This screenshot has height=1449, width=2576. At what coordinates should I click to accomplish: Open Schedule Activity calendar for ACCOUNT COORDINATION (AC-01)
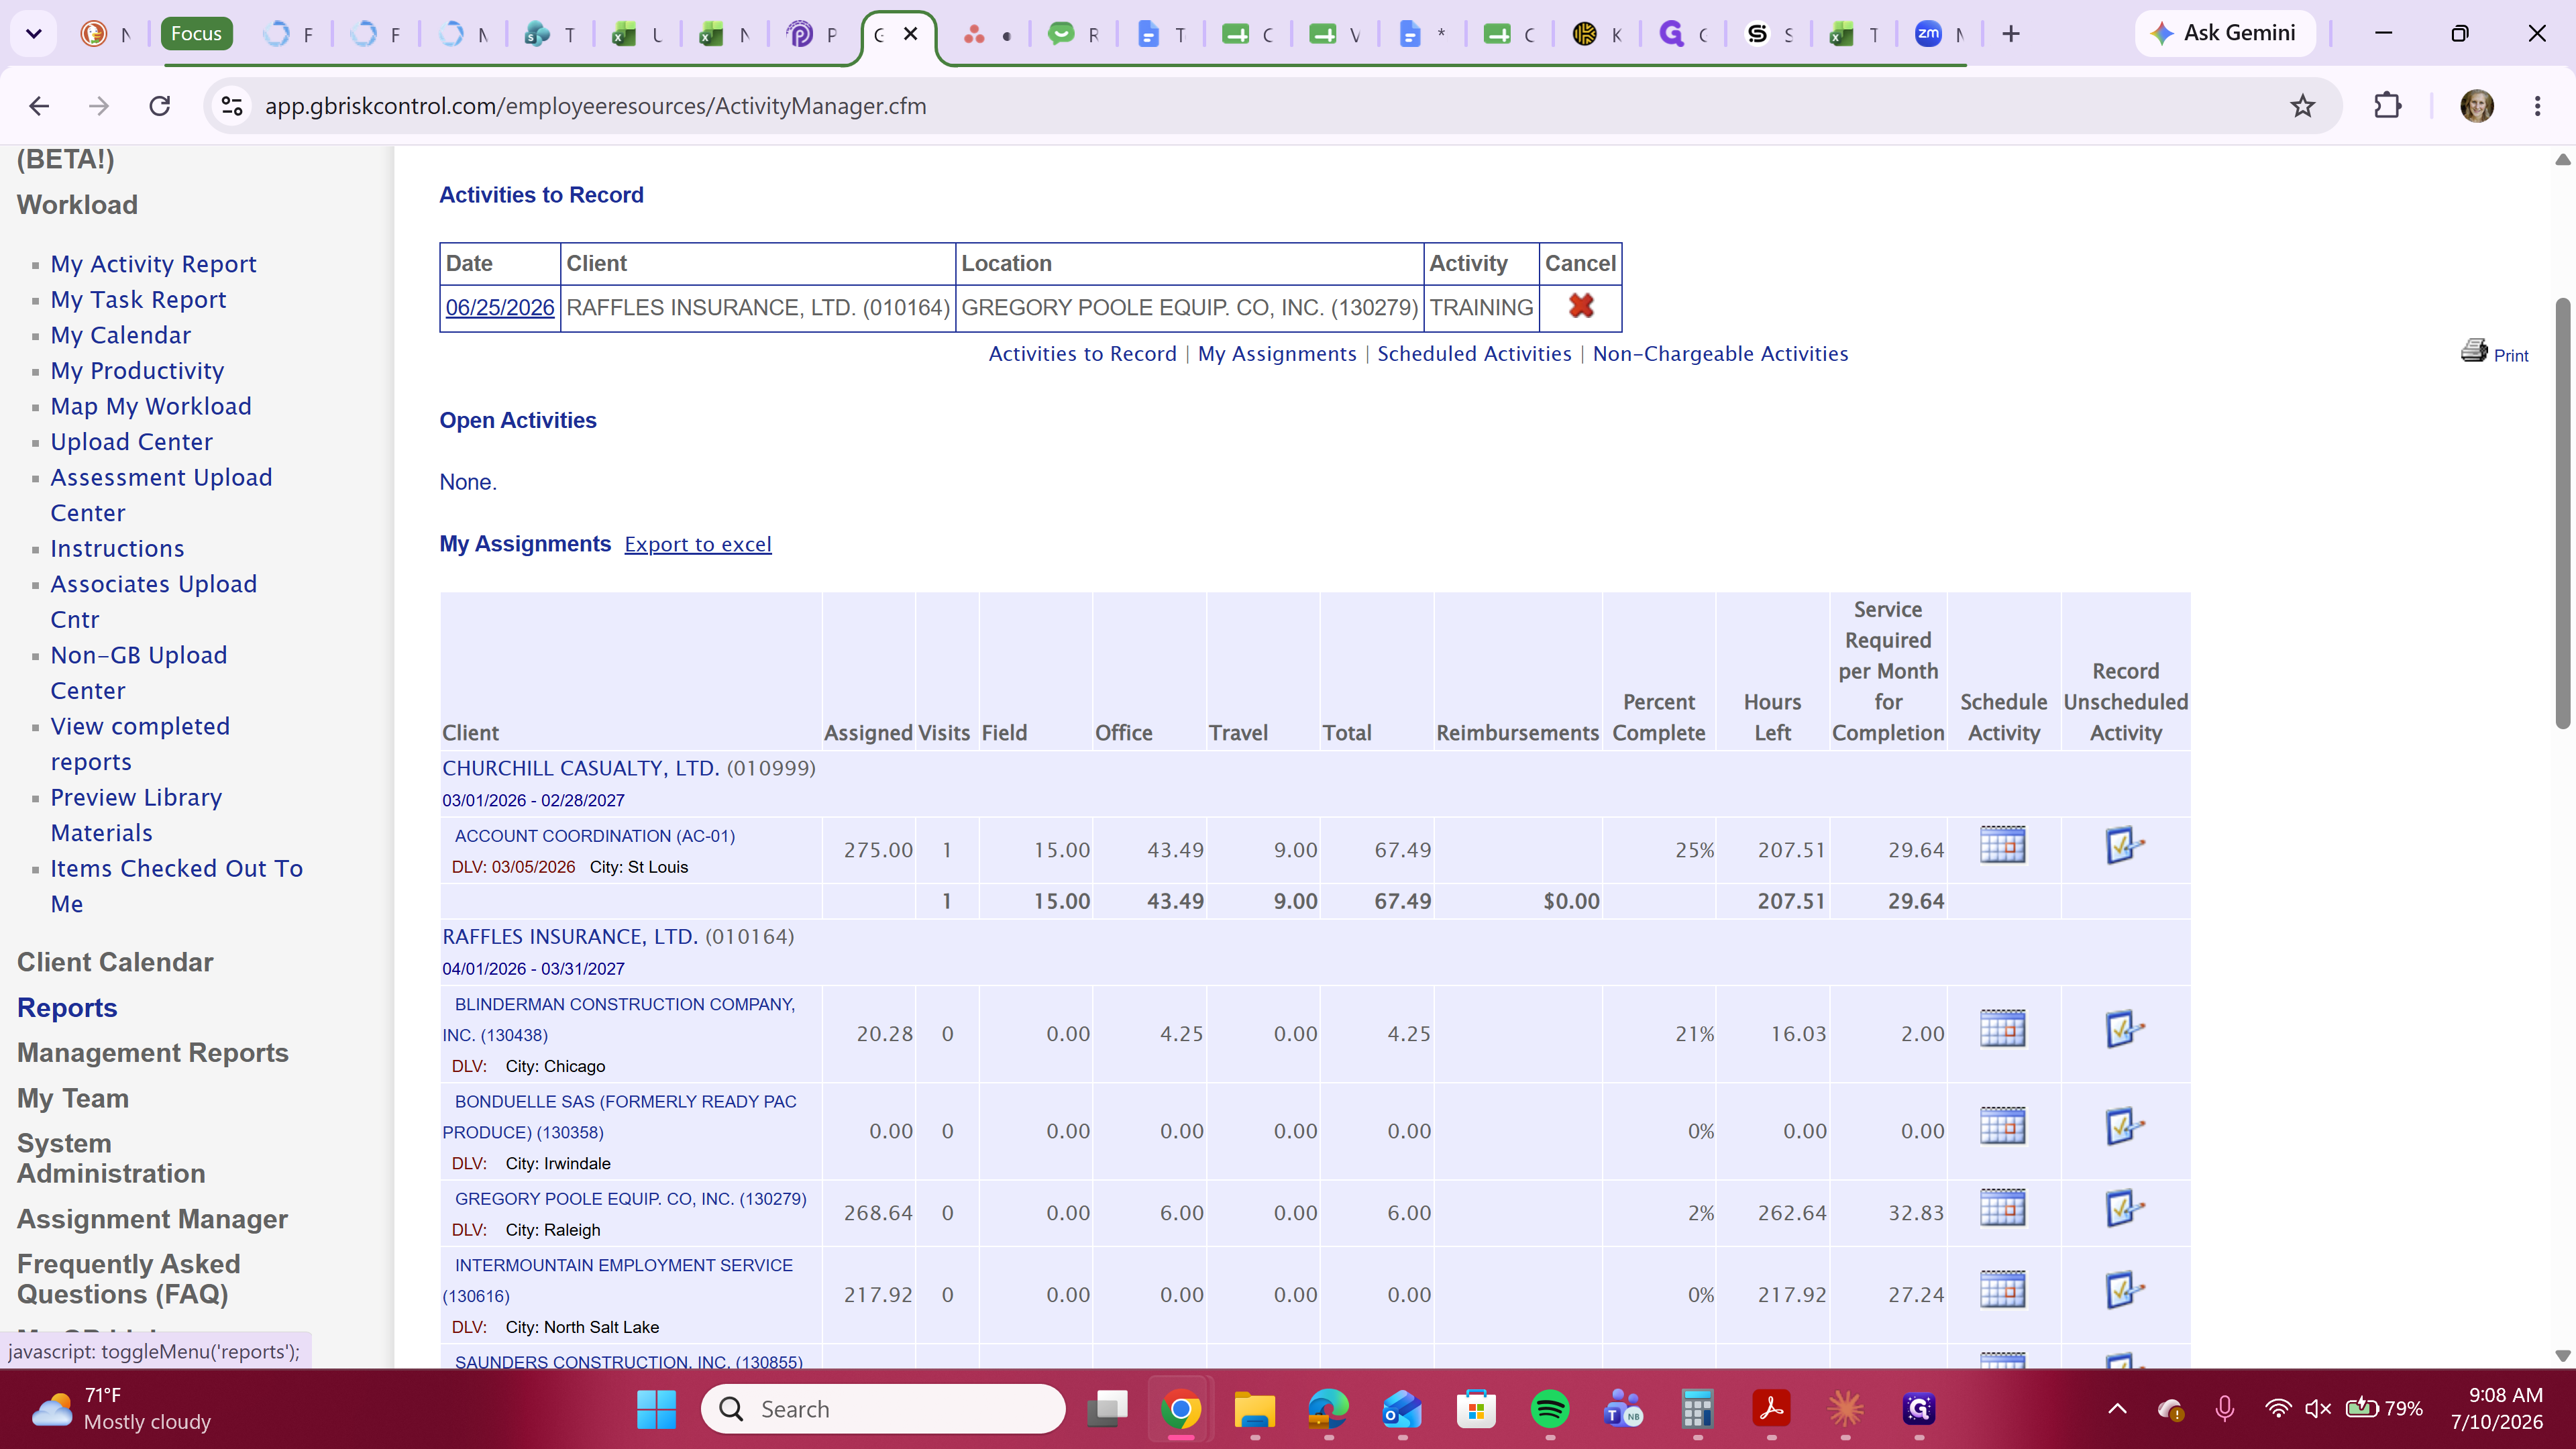(x=2002, y=845)
